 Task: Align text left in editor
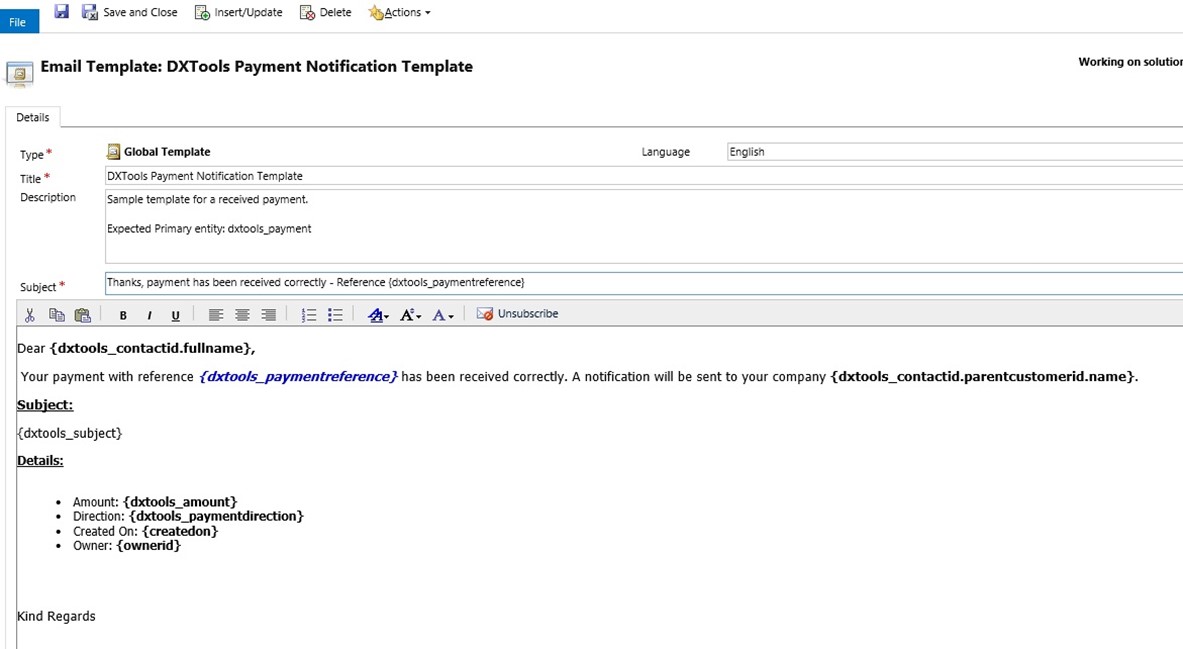[215, 315]
